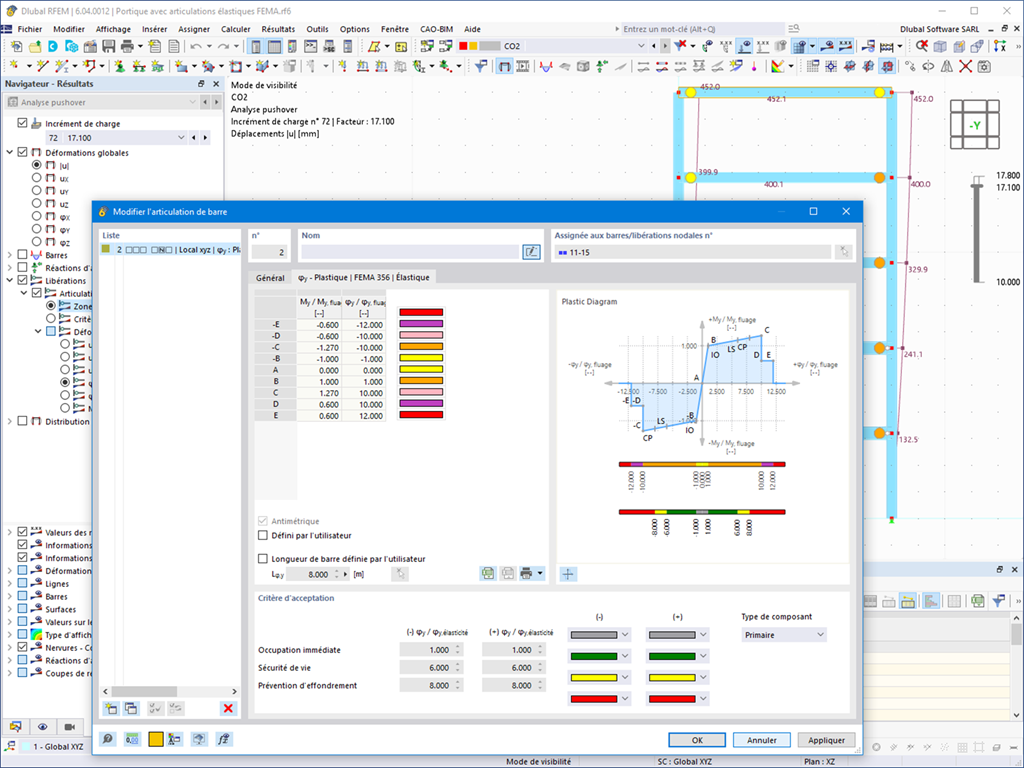This screenshot has width=1024, height=768.
Task: Collapse the Déformations globales tree node
Action: point(10,152)
